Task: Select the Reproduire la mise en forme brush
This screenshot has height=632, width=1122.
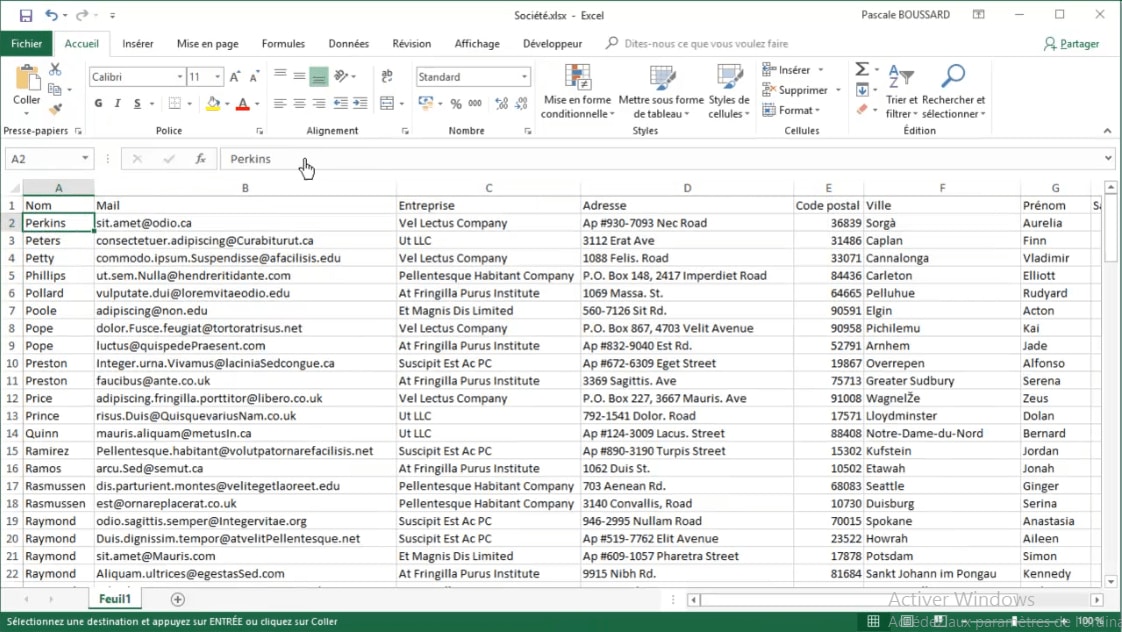Action: pos(56,110)
